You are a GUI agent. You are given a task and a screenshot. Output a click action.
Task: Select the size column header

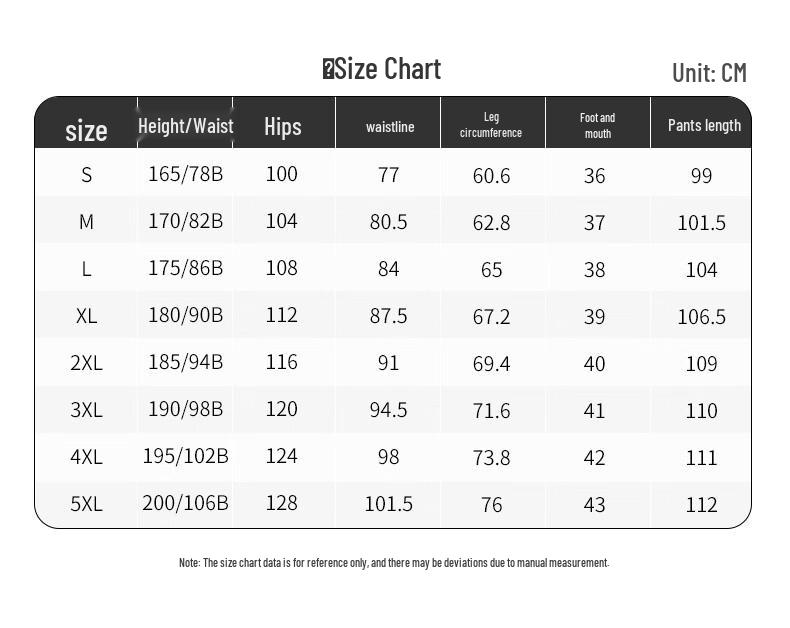[x=86, y=130]
